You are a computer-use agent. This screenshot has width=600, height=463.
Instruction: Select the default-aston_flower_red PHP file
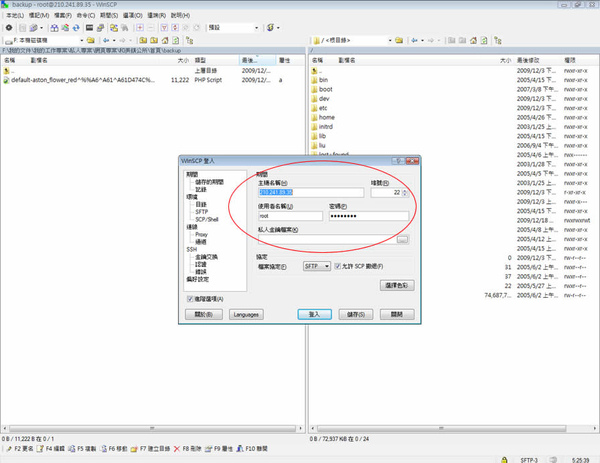[x=83, y=80]
